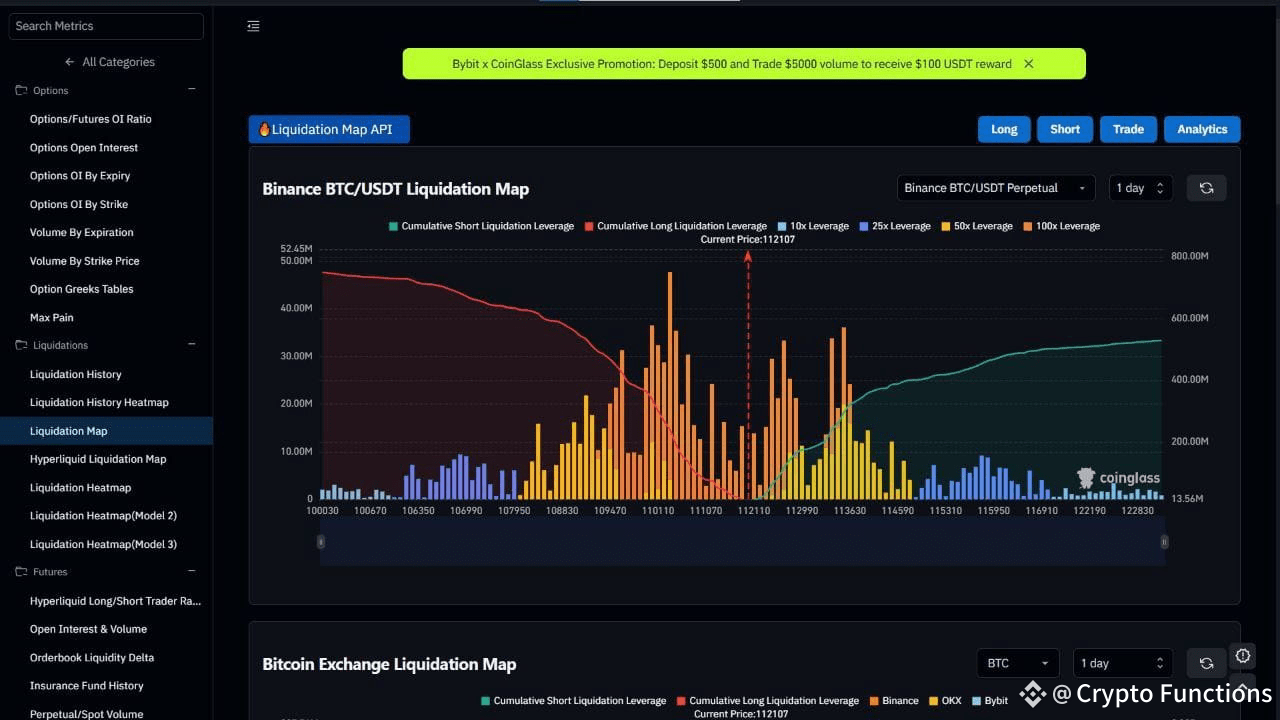1280x720 pixels.
Task: Click left handle of chart range slider
Action: [321, 541]
